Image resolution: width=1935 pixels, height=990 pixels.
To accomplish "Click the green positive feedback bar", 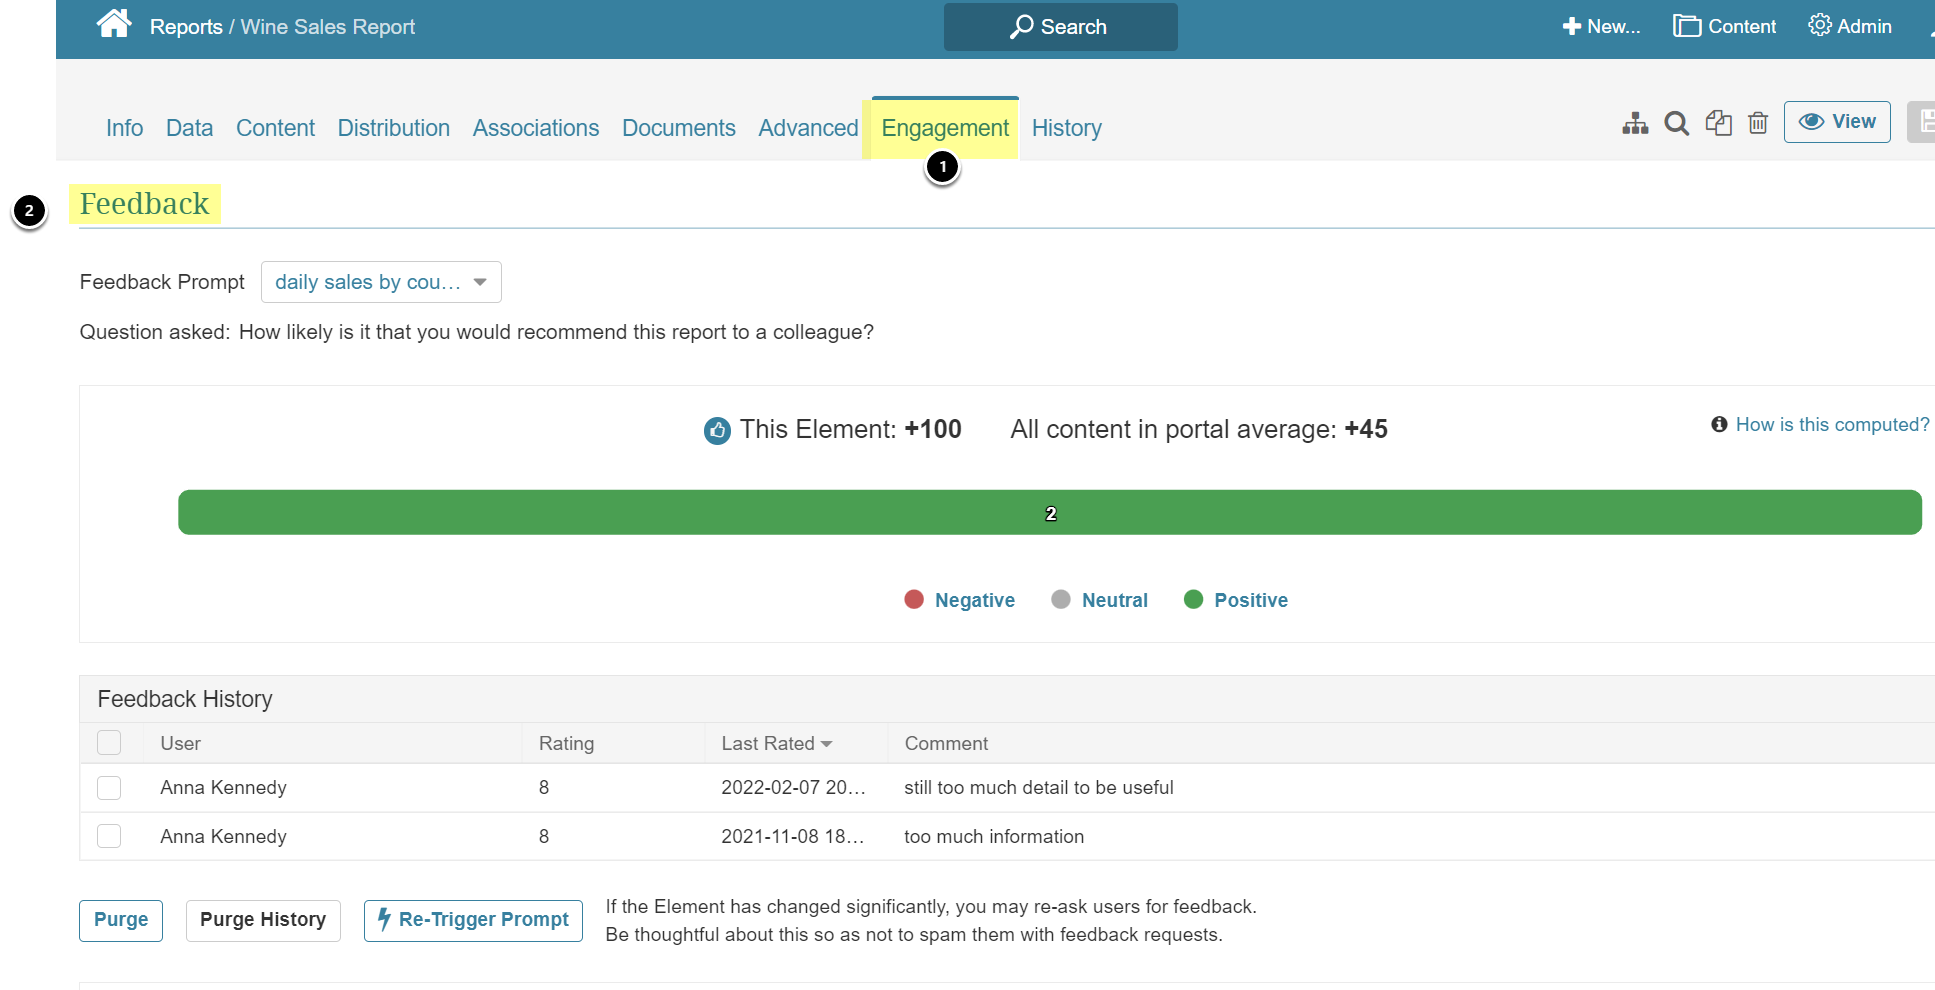I will [1049, 513].
